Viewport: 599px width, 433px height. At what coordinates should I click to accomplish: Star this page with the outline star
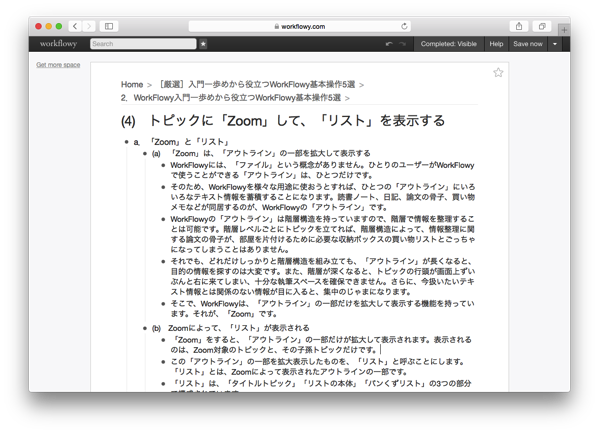(x=498, y=73)
